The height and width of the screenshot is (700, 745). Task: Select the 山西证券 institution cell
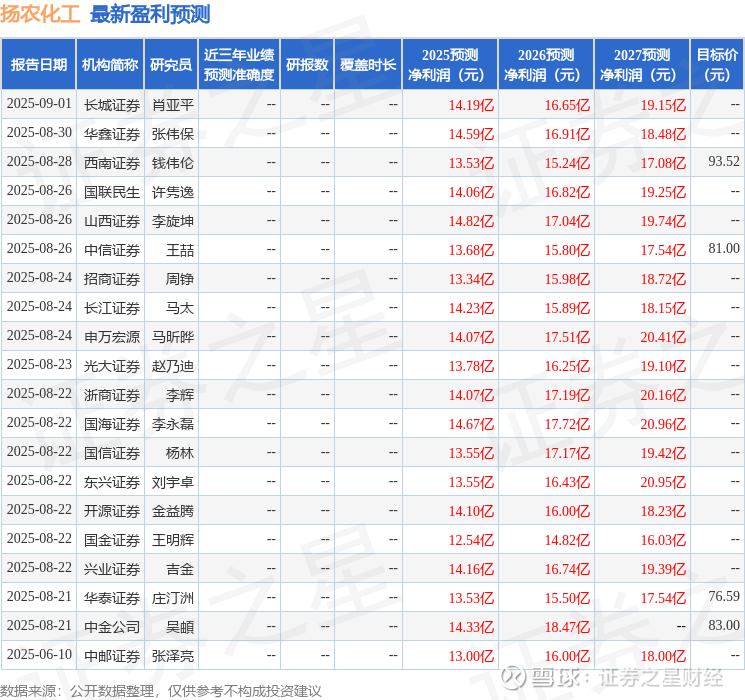coord(112,221)
